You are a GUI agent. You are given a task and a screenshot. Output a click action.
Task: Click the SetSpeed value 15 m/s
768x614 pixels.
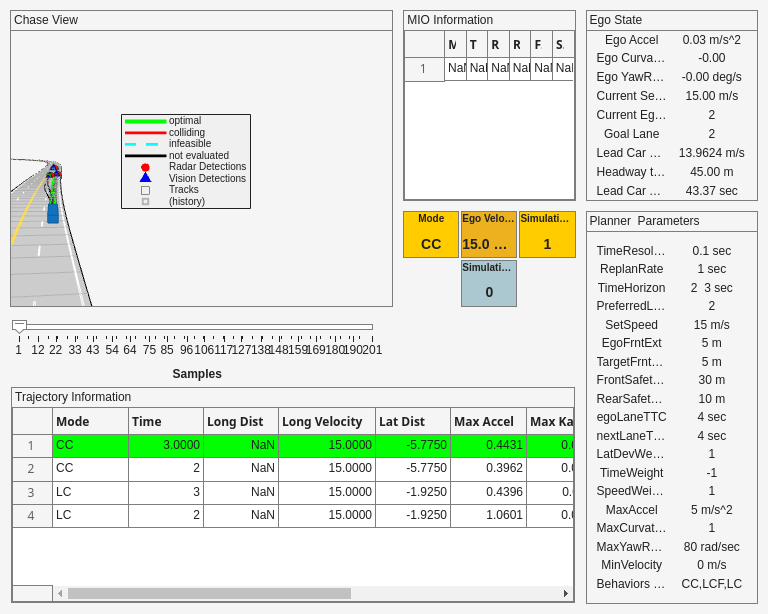(x=711, y=325)
